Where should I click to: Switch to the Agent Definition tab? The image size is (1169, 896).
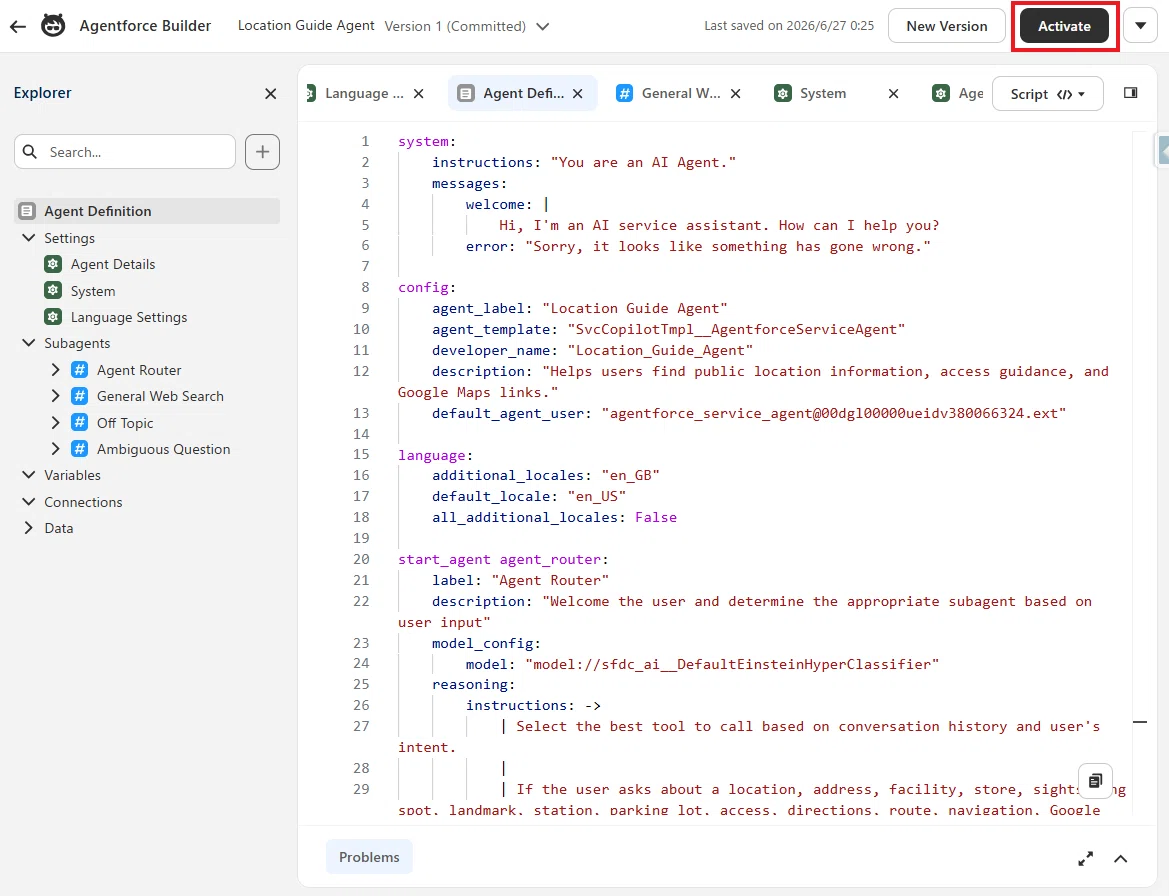(x=523, y=93)
